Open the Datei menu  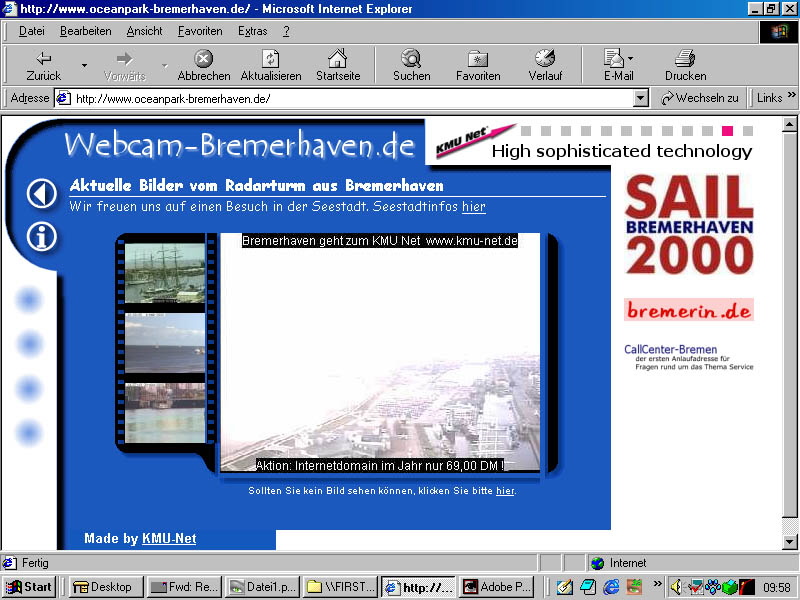click(32, 31)
